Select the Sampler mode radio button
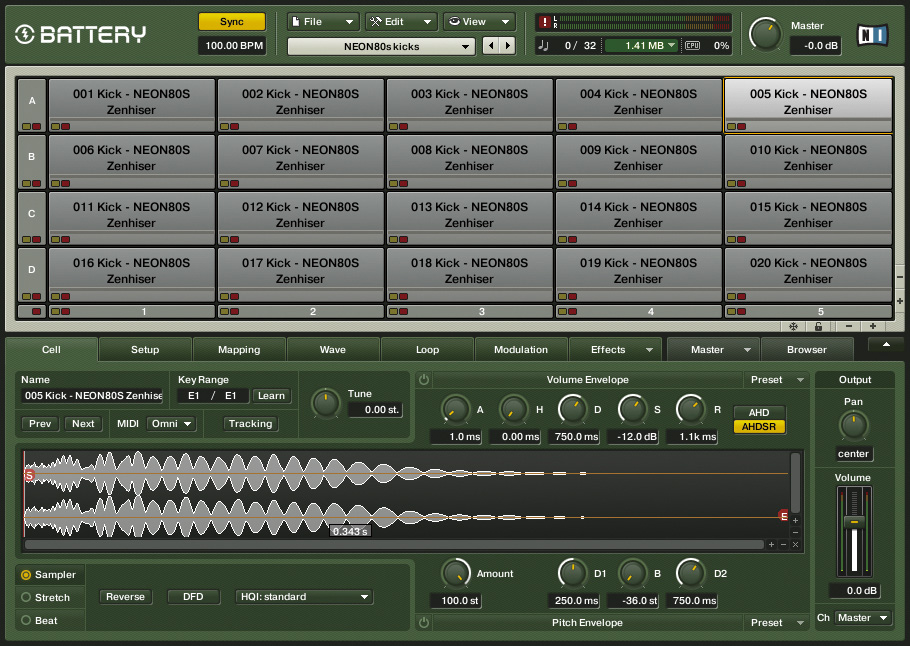 tap(26, 575)
